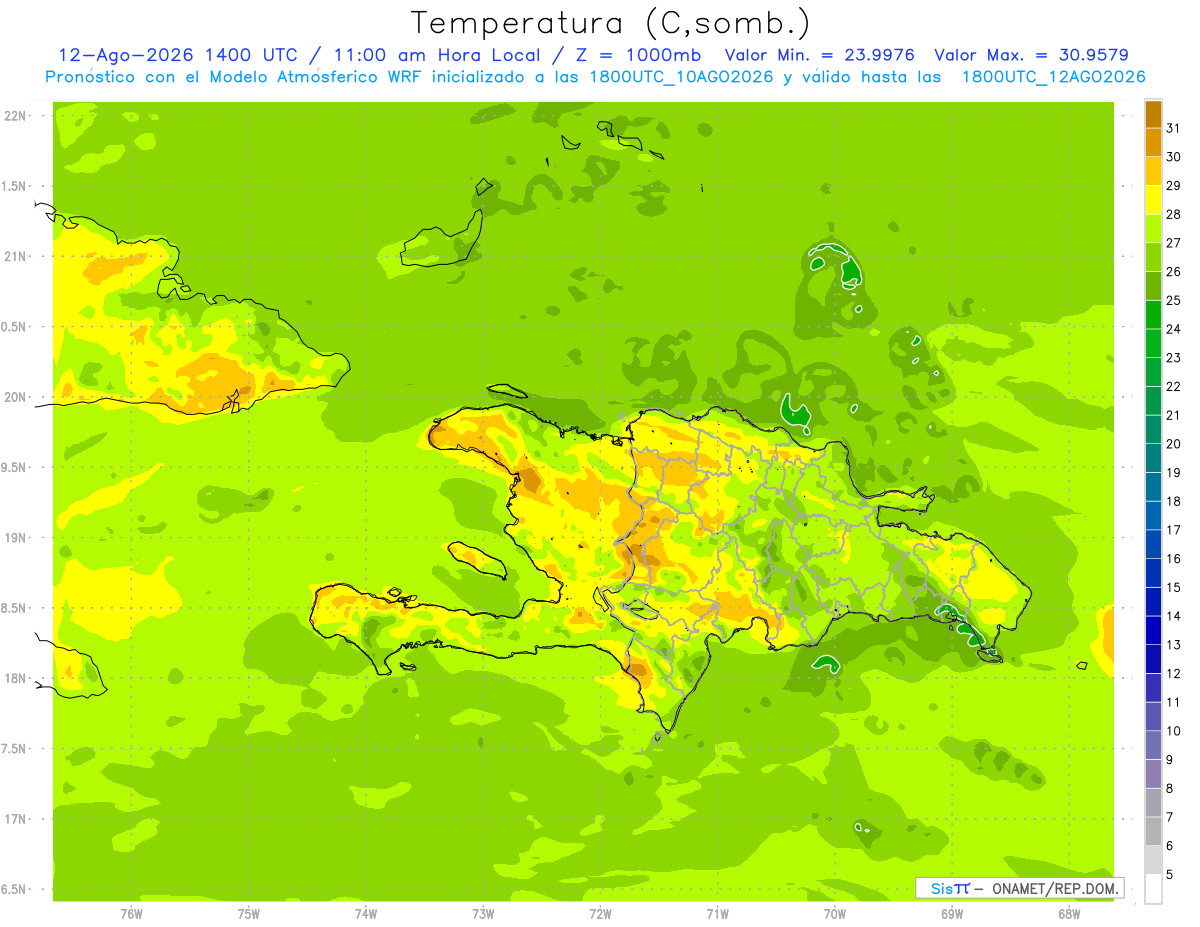
Task: Click the purple swatch between 9 and 10
Action: [x=1153, y=745]
